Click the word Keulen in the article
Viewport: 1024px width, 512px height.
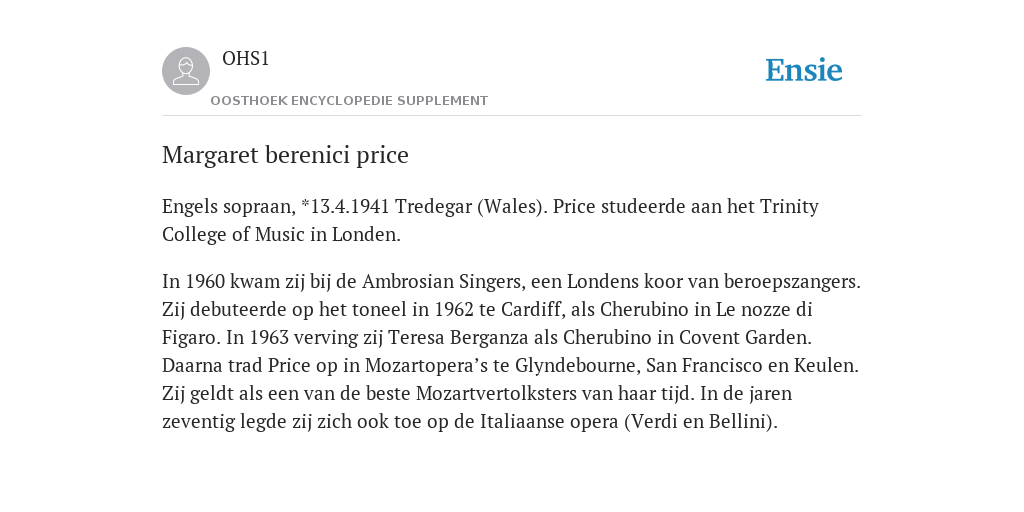[824, 366]
